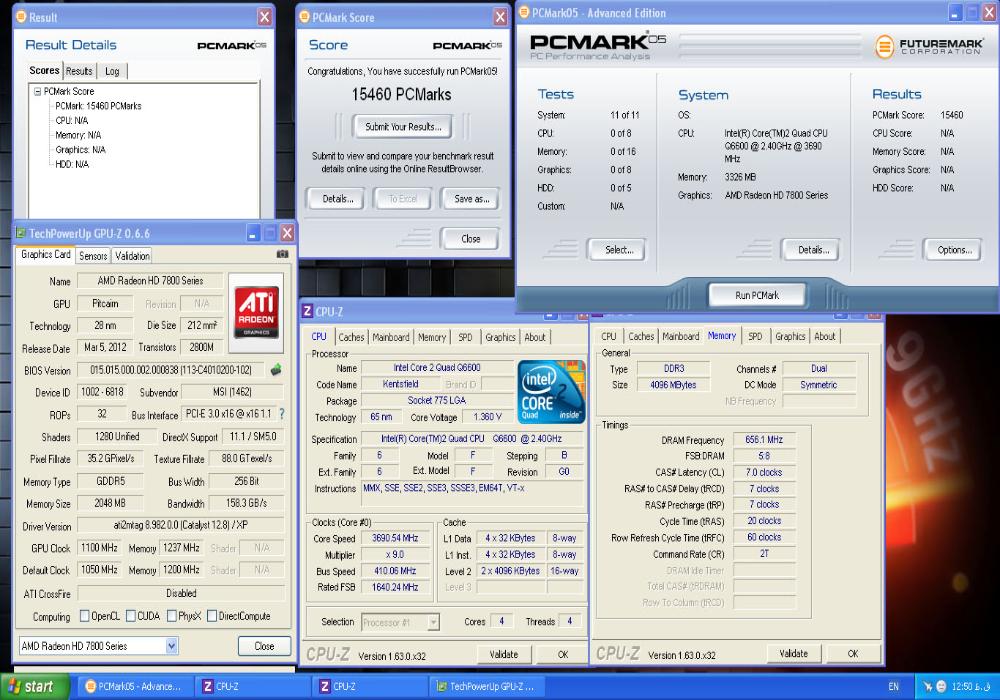Click the GPU-Z screenshot camera icon
Screen dimensions: 1000x700
(x=282, y=254)
